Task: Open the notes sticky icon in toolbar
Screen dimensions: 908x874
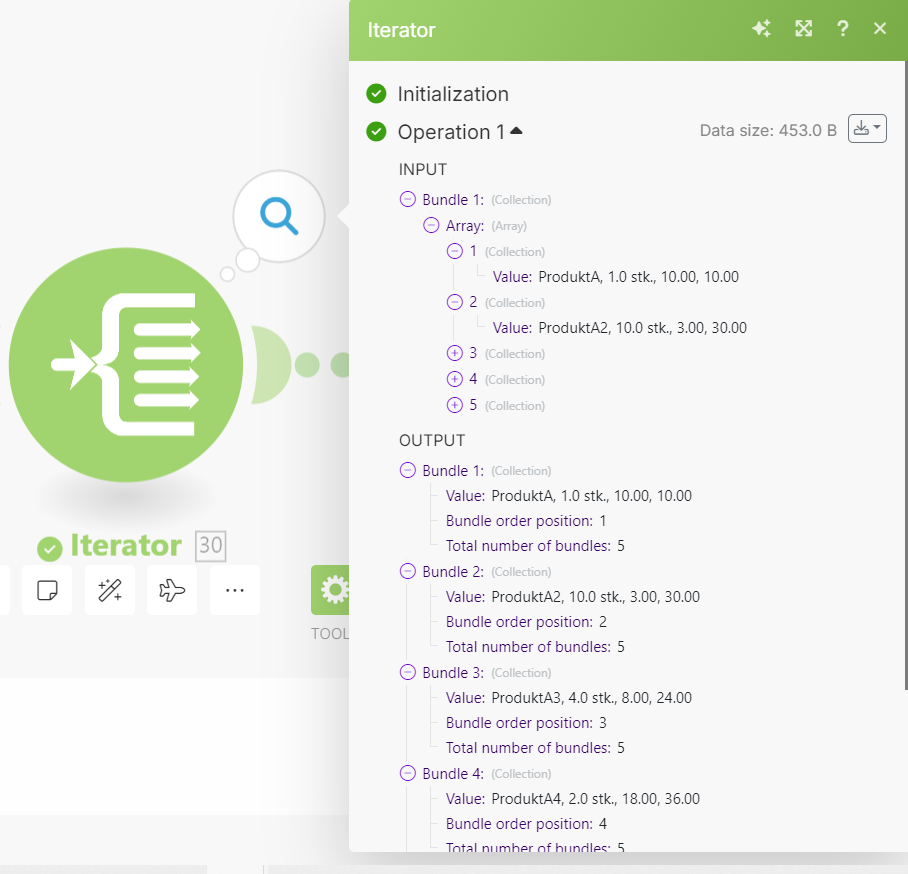Action: 47,590
